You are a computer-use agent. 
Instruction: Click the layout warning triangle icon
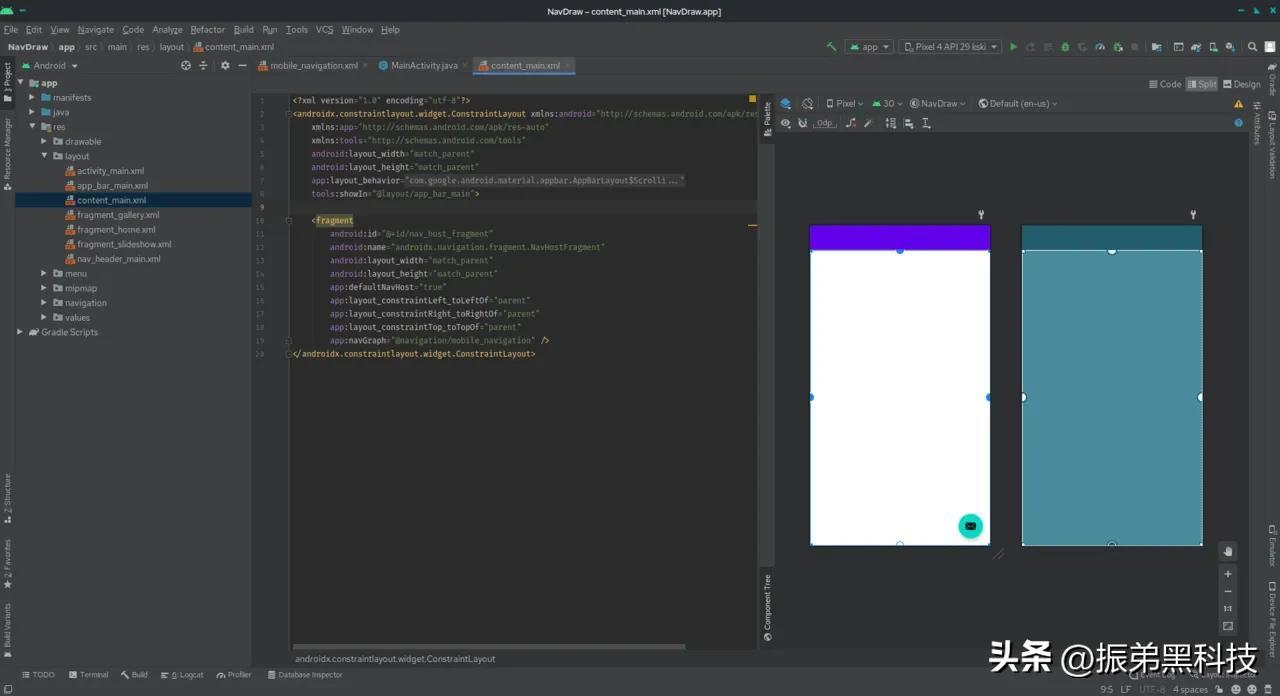(x=1239, y=103)
